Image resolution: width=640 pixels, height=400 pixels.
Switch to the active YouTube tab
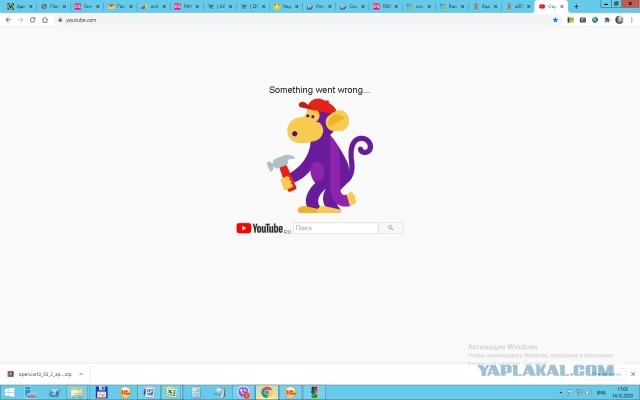coord(550,6)
